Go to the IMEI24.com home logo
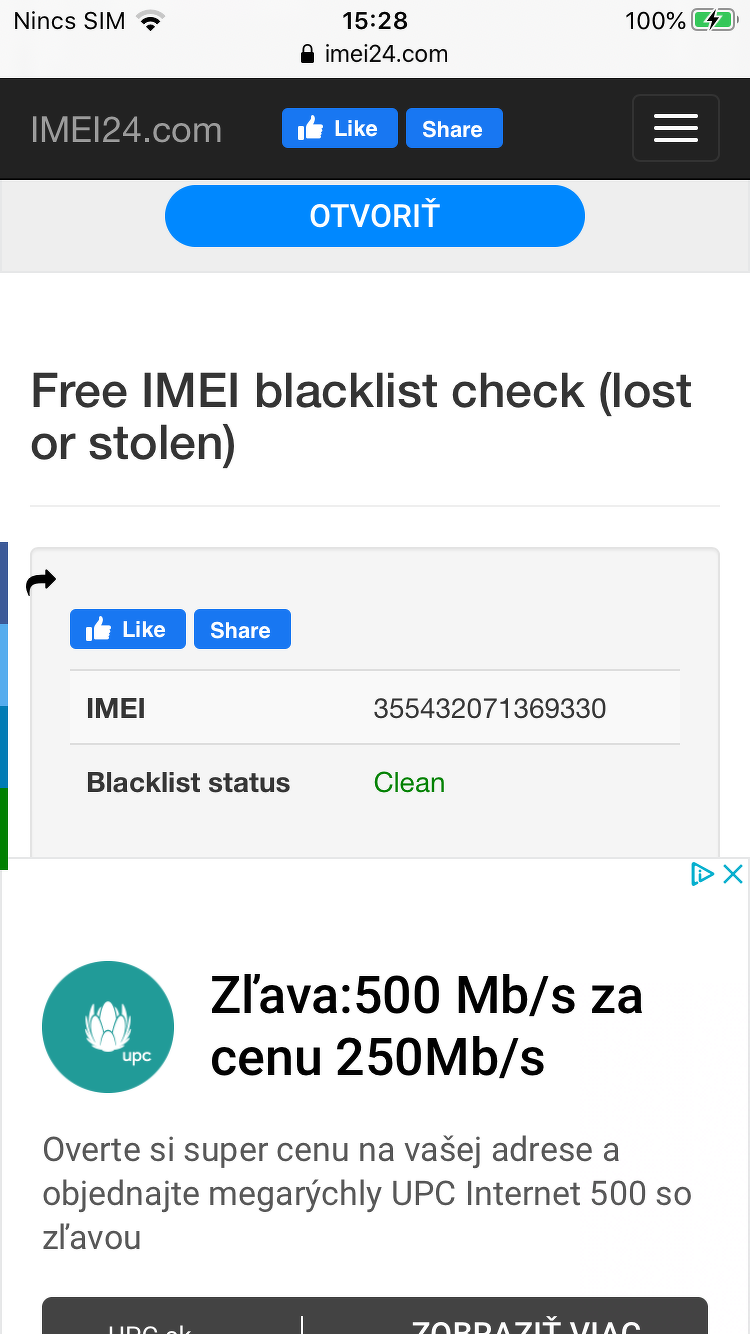 click(126, 130)
